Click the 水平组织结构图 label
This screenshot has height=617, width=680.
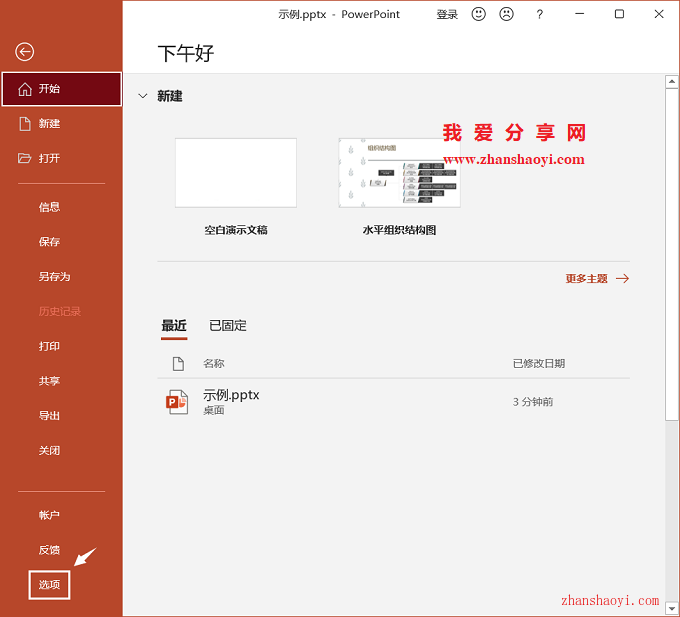399,230
